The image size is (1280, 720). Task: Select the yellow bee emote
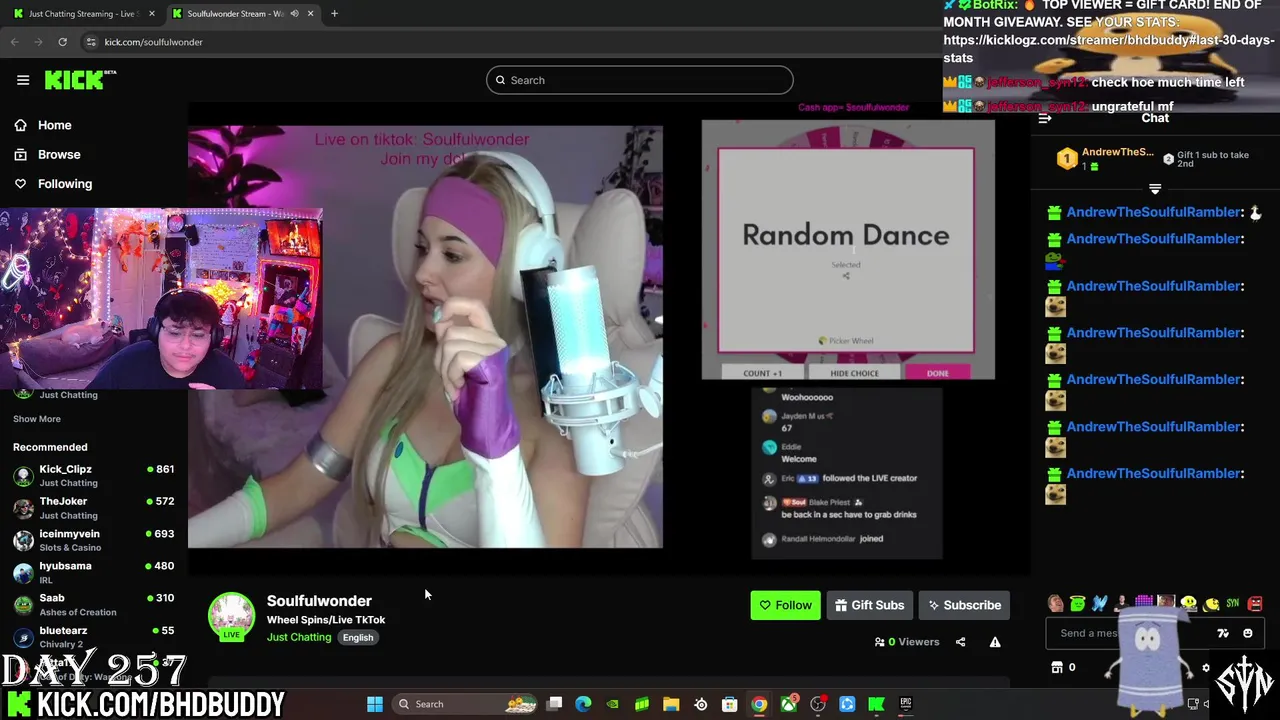click(x=1211, y=604)
